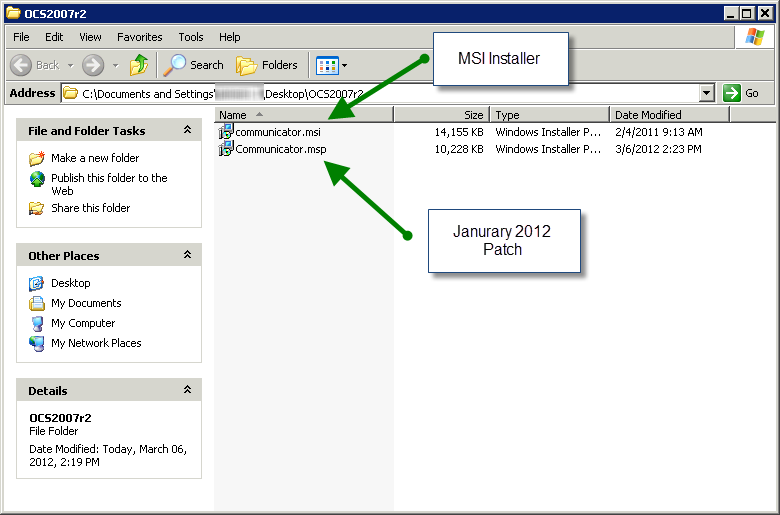Select the communicator.msi file name
Screen dimensions: 780x515
click(278, 132)
